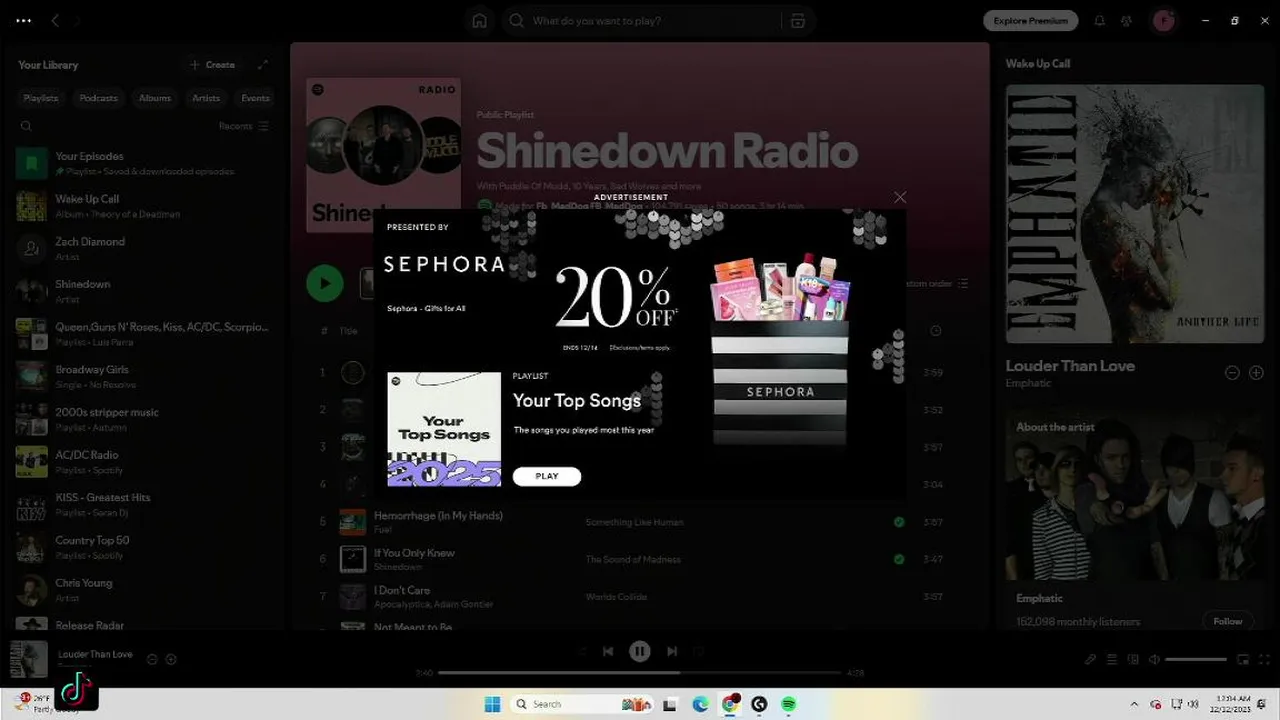Screen dimensions: 1280x720
Task: Open the three-dot app menu
Action: pyautogui.click(x=24, y=21)
